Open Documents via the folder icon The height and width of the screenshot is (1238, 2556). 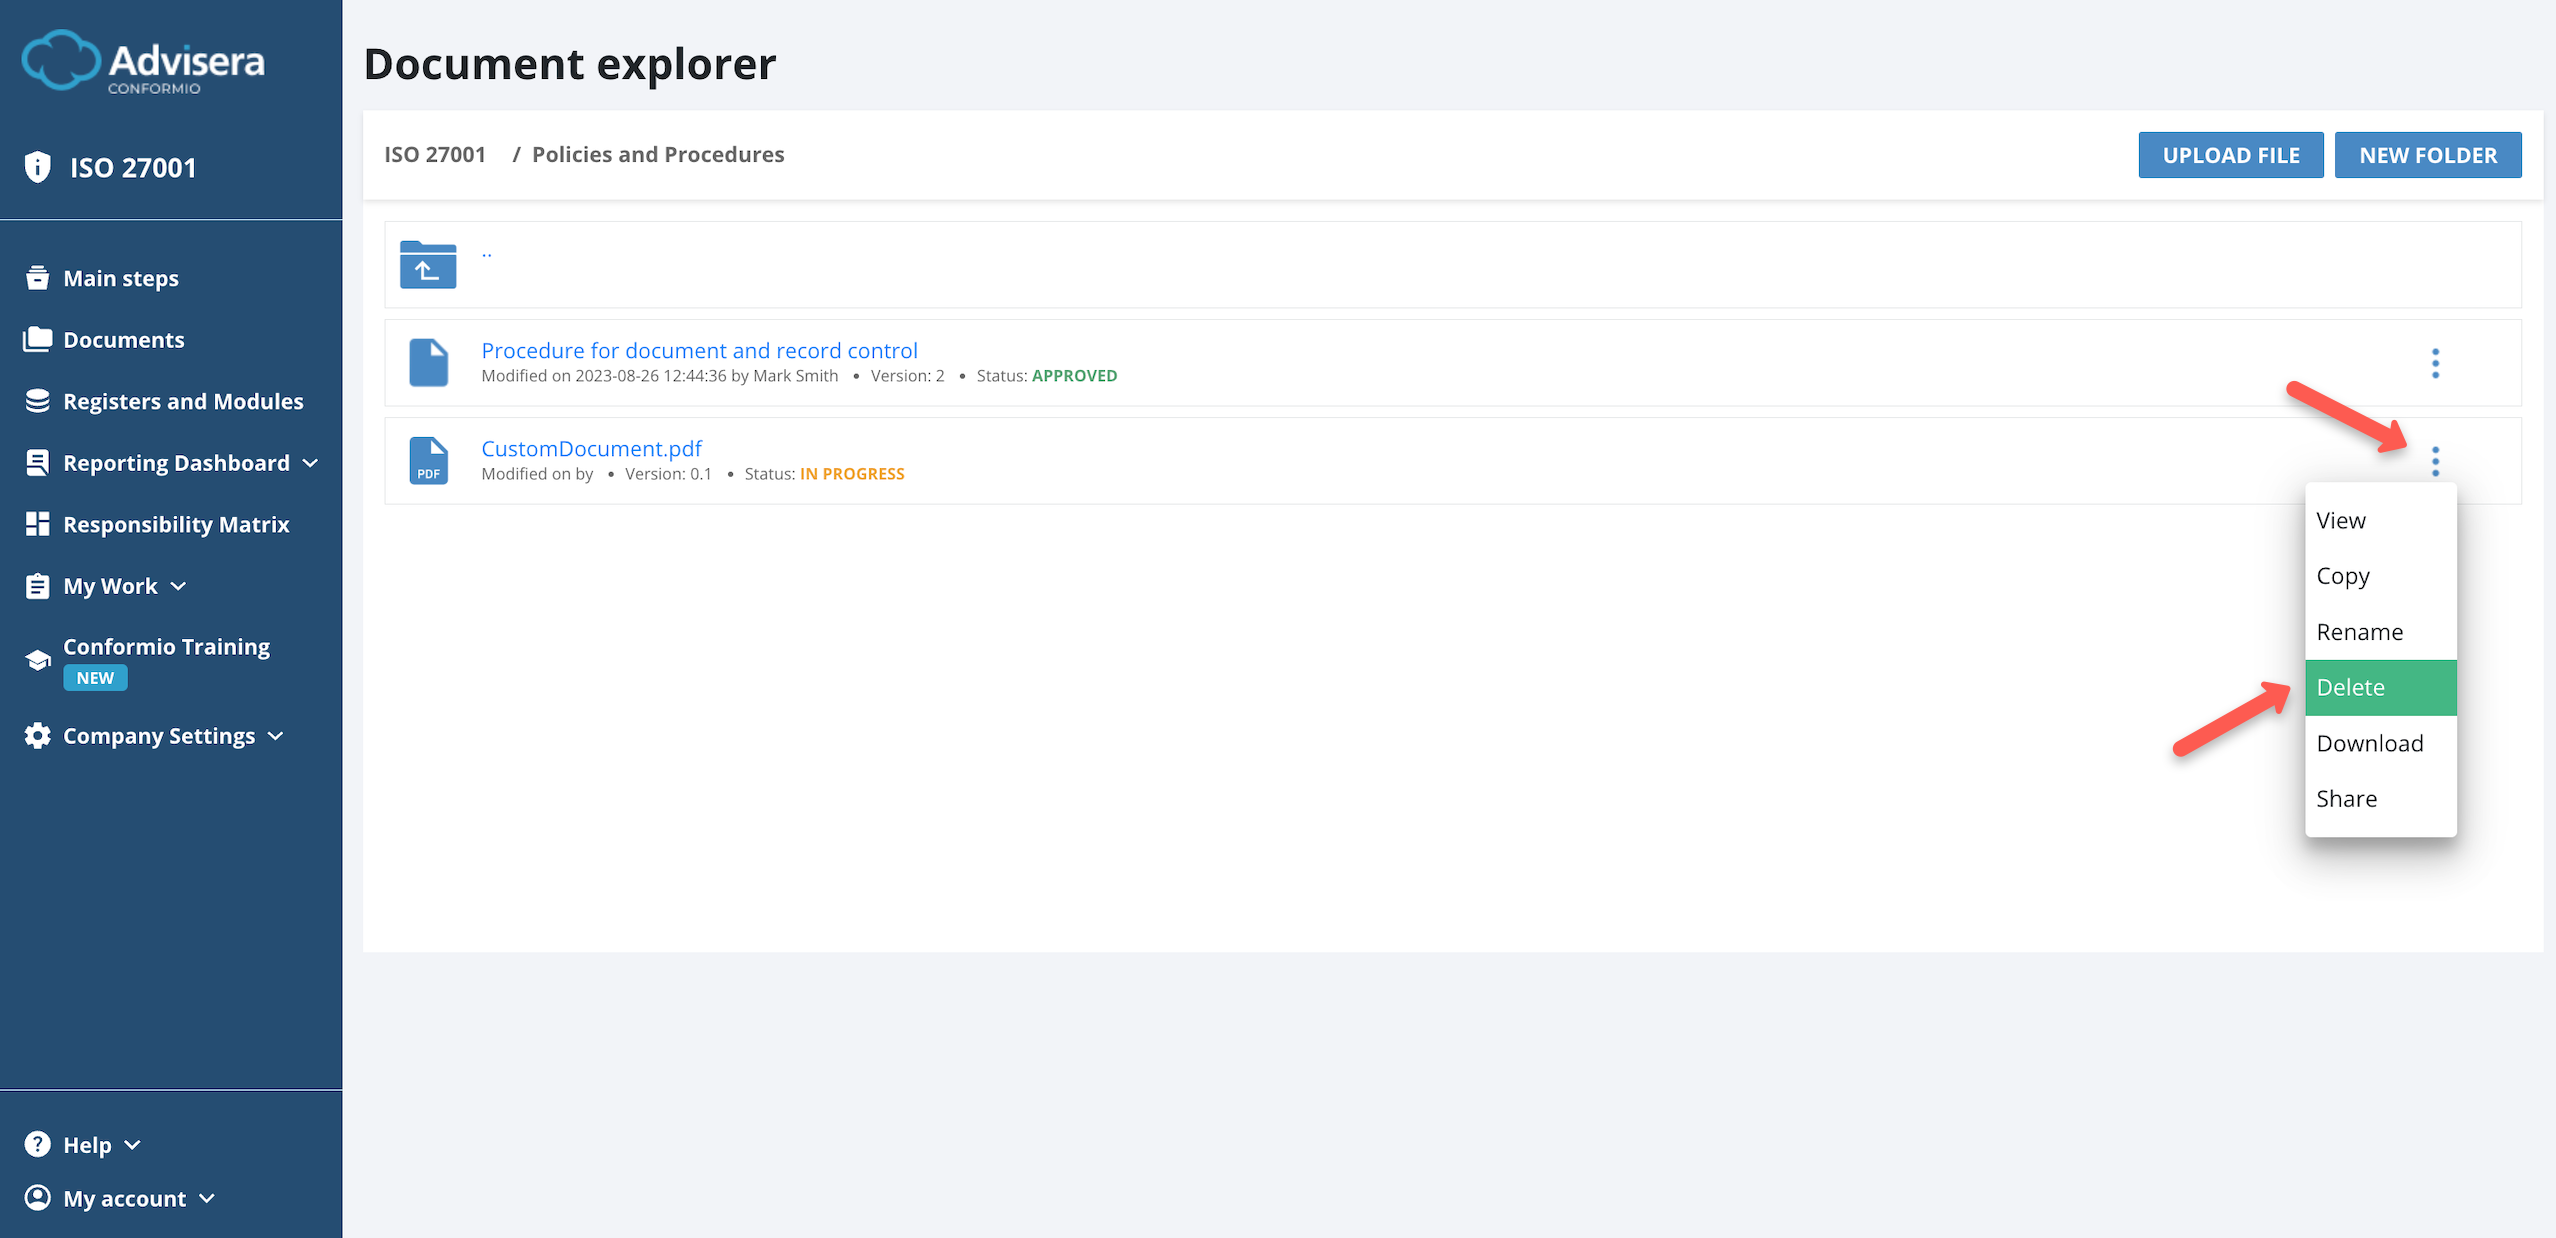37,339
